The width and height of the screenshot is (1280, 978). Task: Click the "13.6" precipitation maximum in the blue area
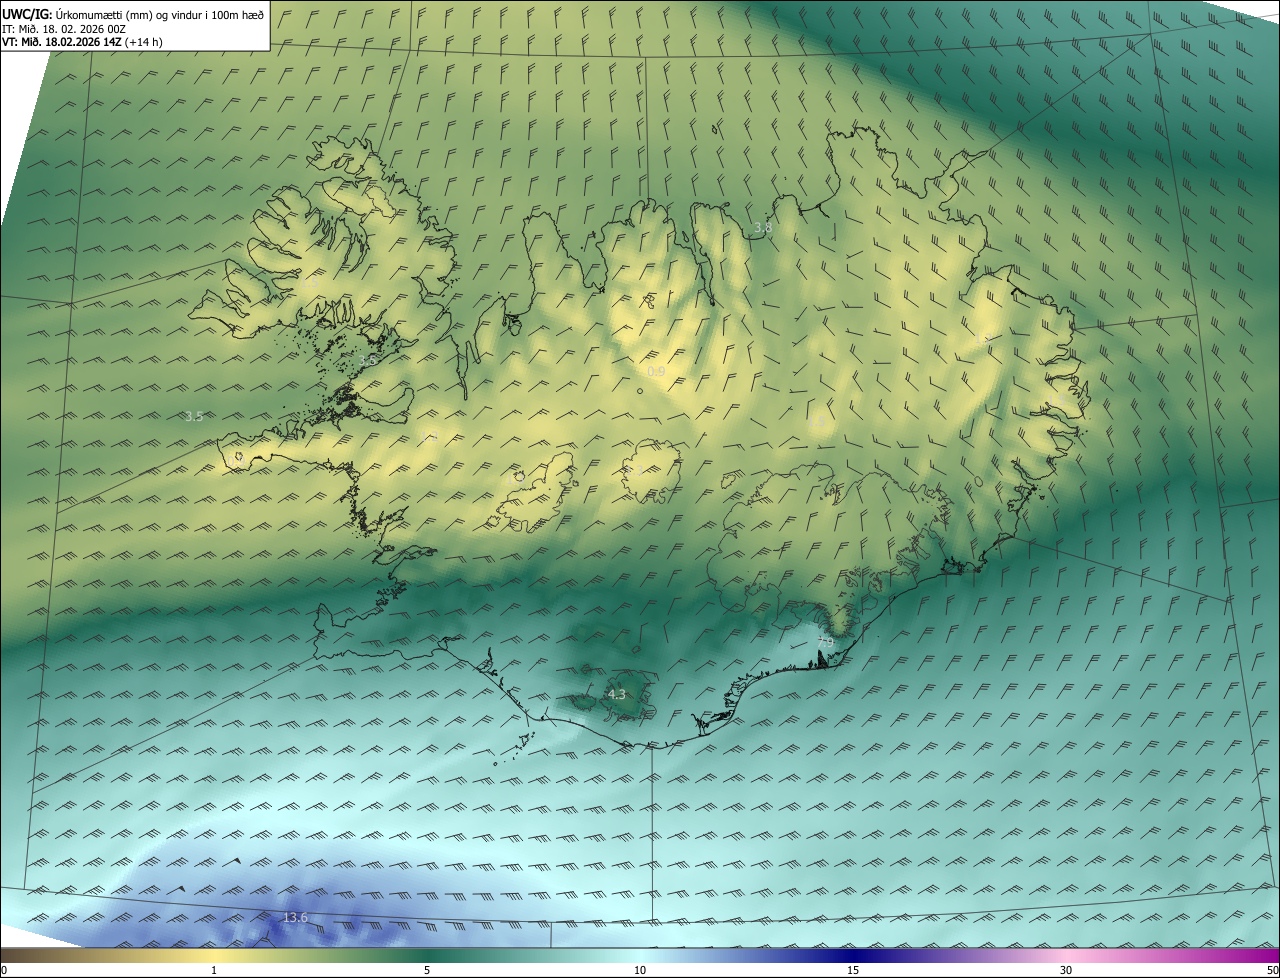pyautogui.click(x=295, y=917)
